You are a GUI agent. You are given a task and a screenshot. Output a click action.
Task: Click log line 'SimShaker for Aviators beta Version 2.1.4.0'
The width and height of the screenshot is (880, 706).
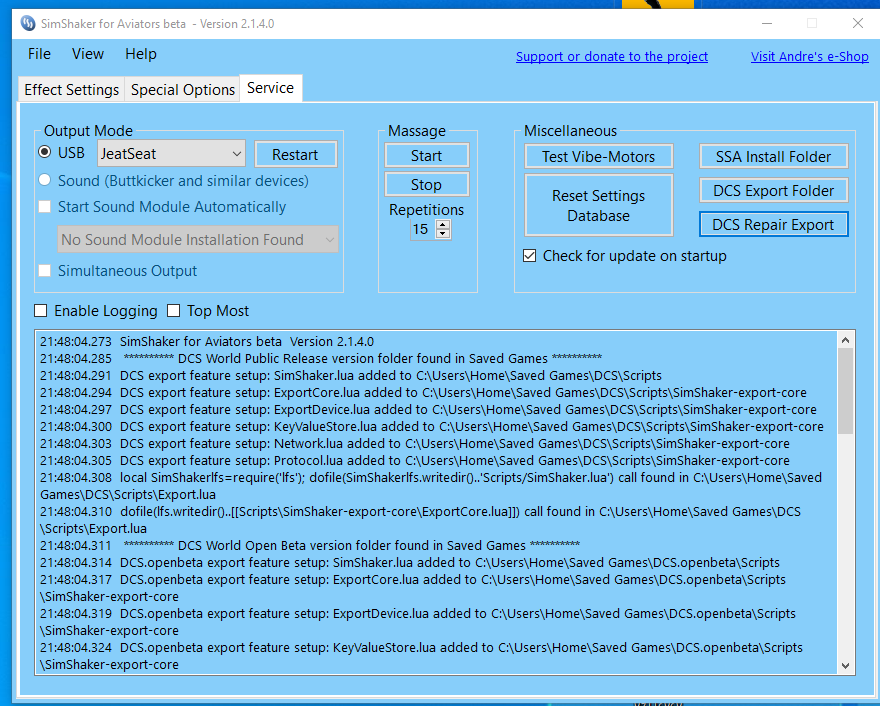point(207,342)
